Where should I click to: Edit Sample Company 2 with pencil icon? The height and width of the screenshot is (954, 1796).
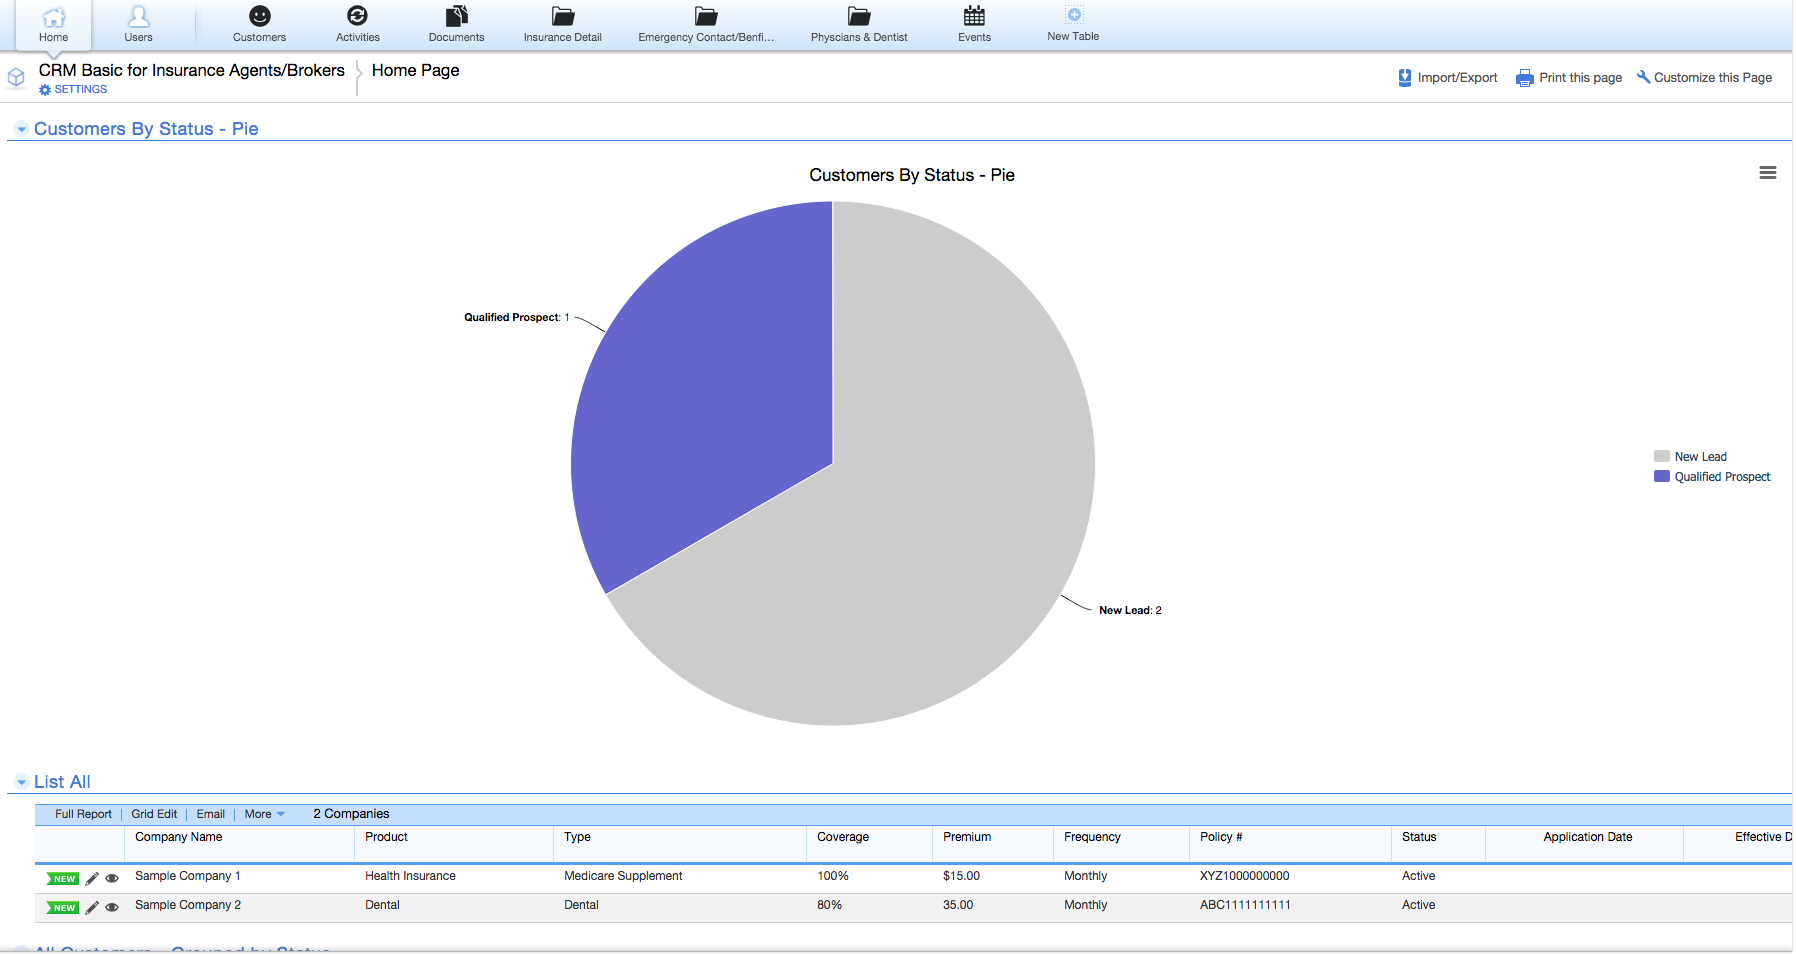point(92,907)
